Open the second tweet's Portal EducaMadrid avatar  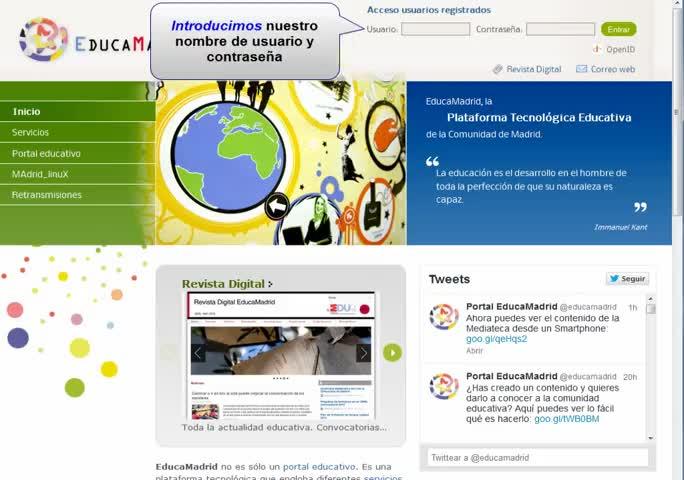click(x=444, y=386)
